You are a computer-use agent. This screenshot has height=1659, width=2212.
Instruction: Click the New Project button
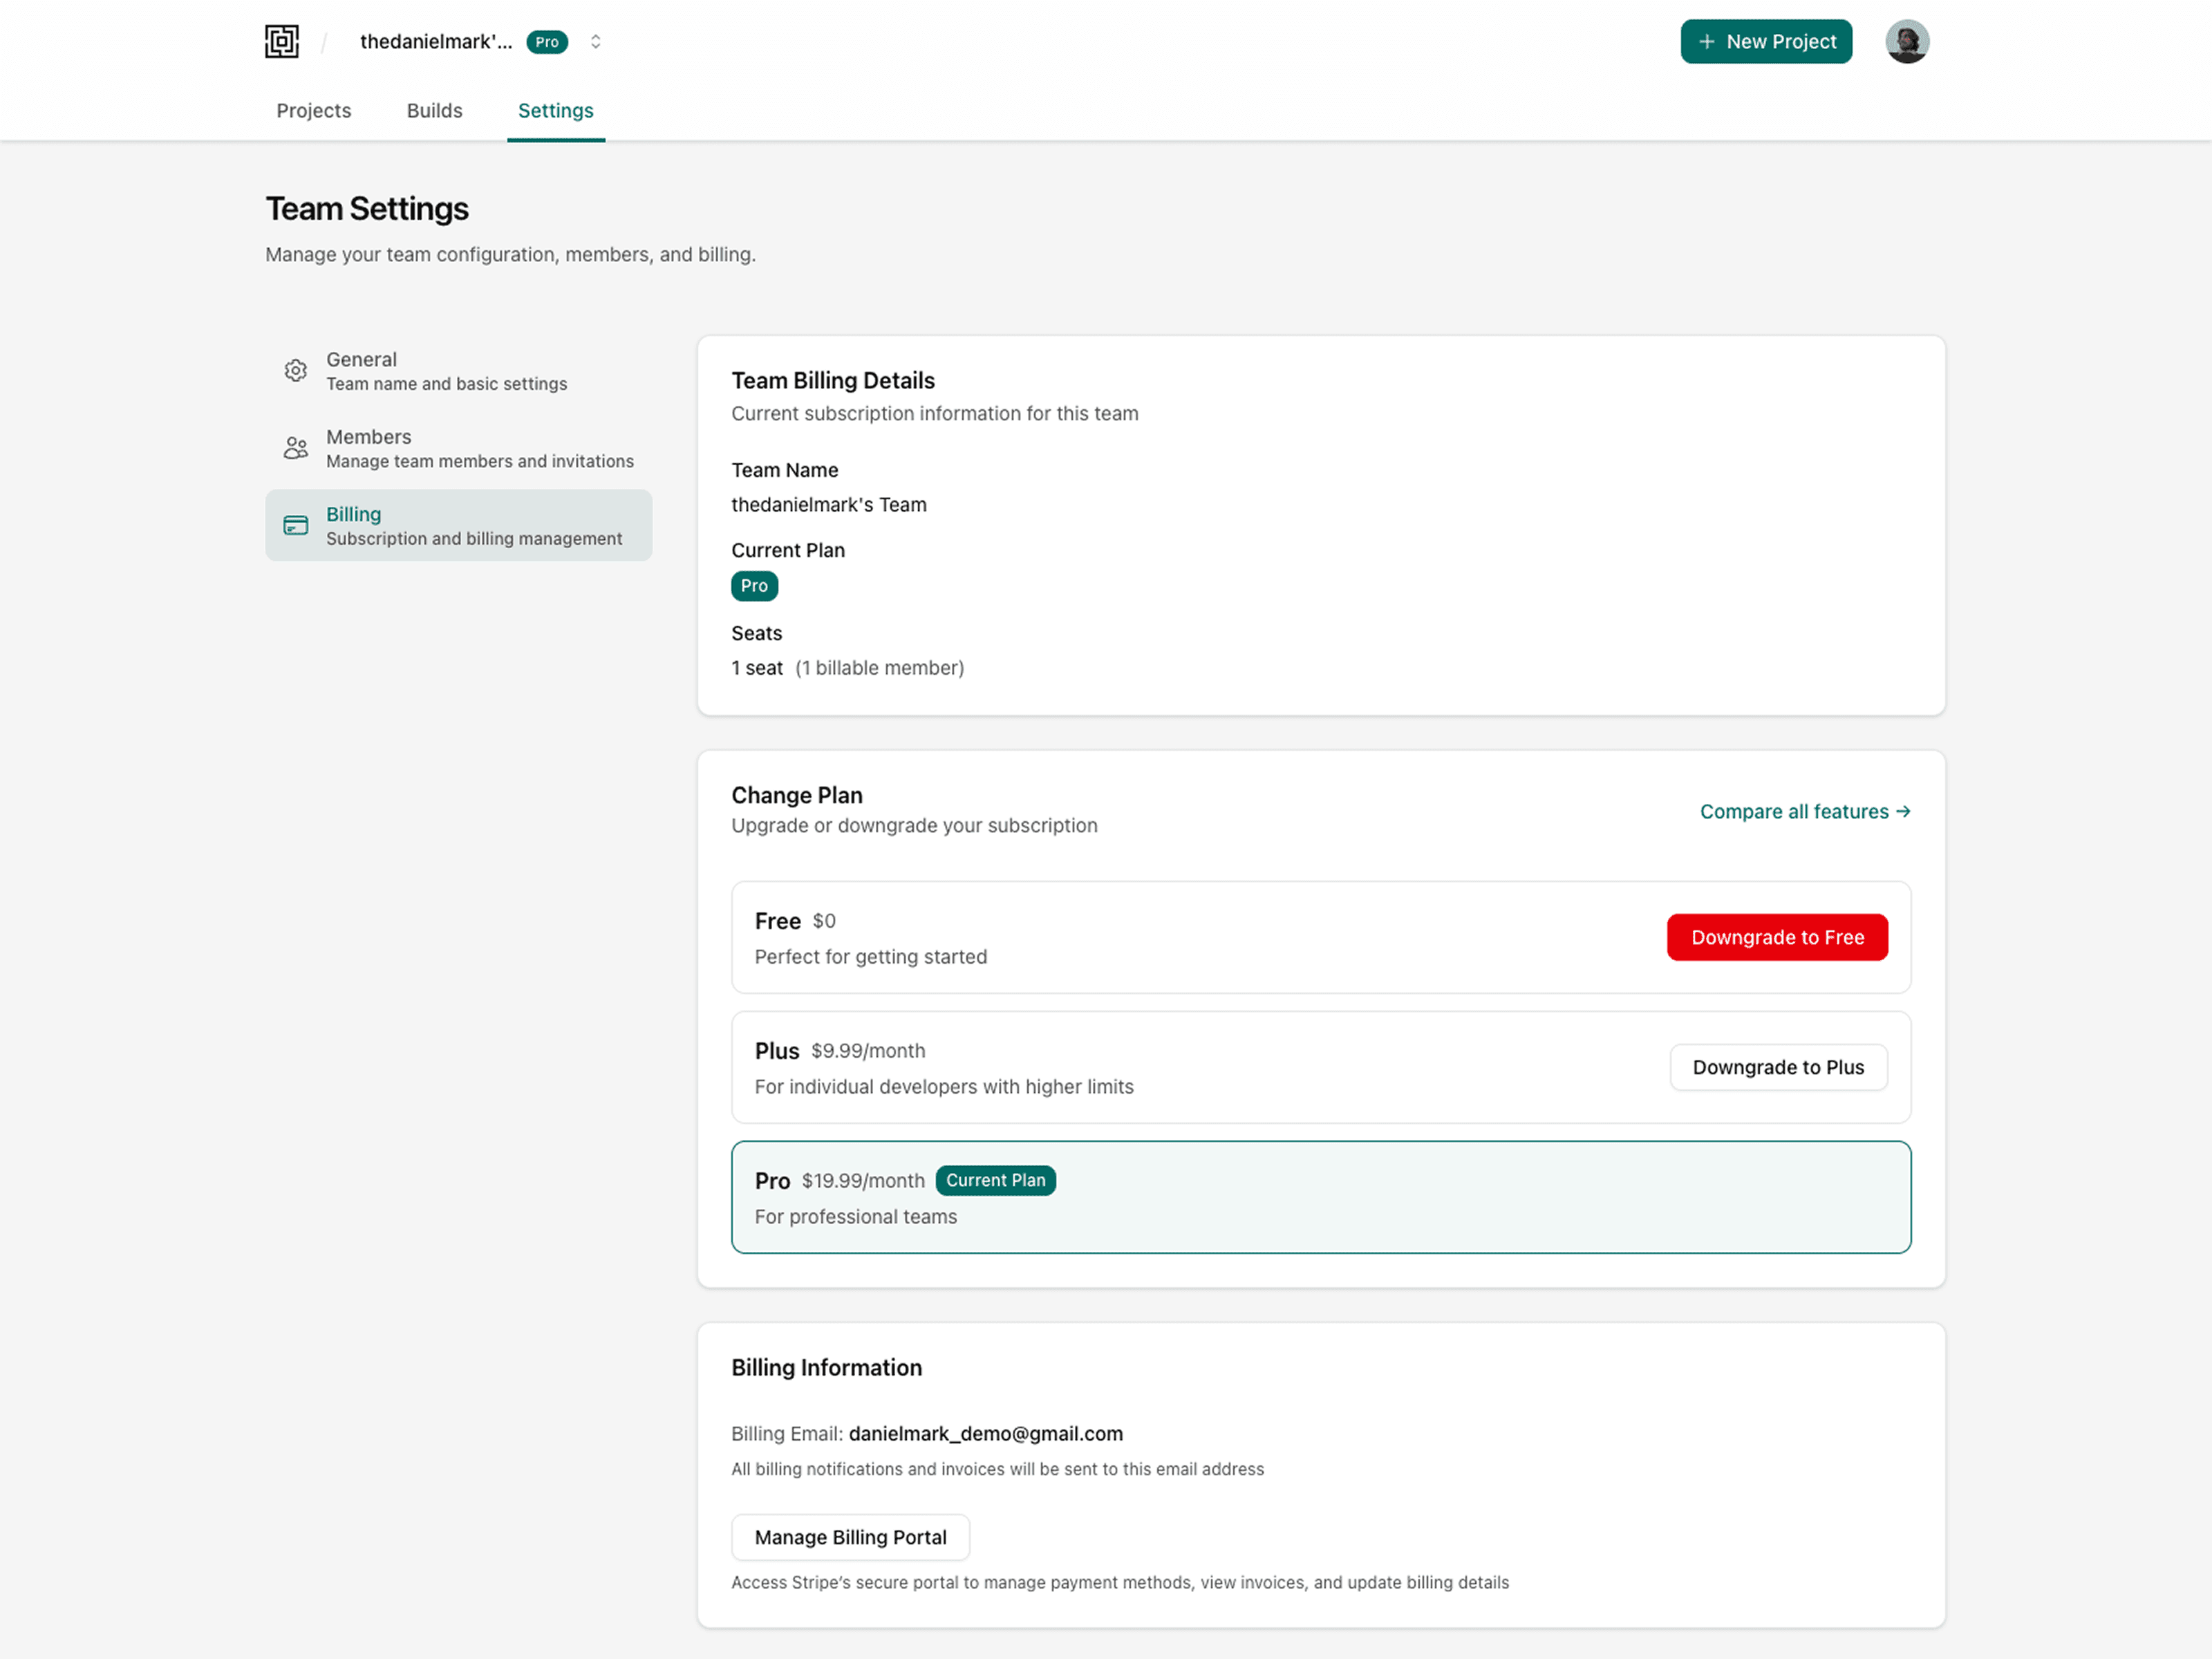tap(1765, 41)
